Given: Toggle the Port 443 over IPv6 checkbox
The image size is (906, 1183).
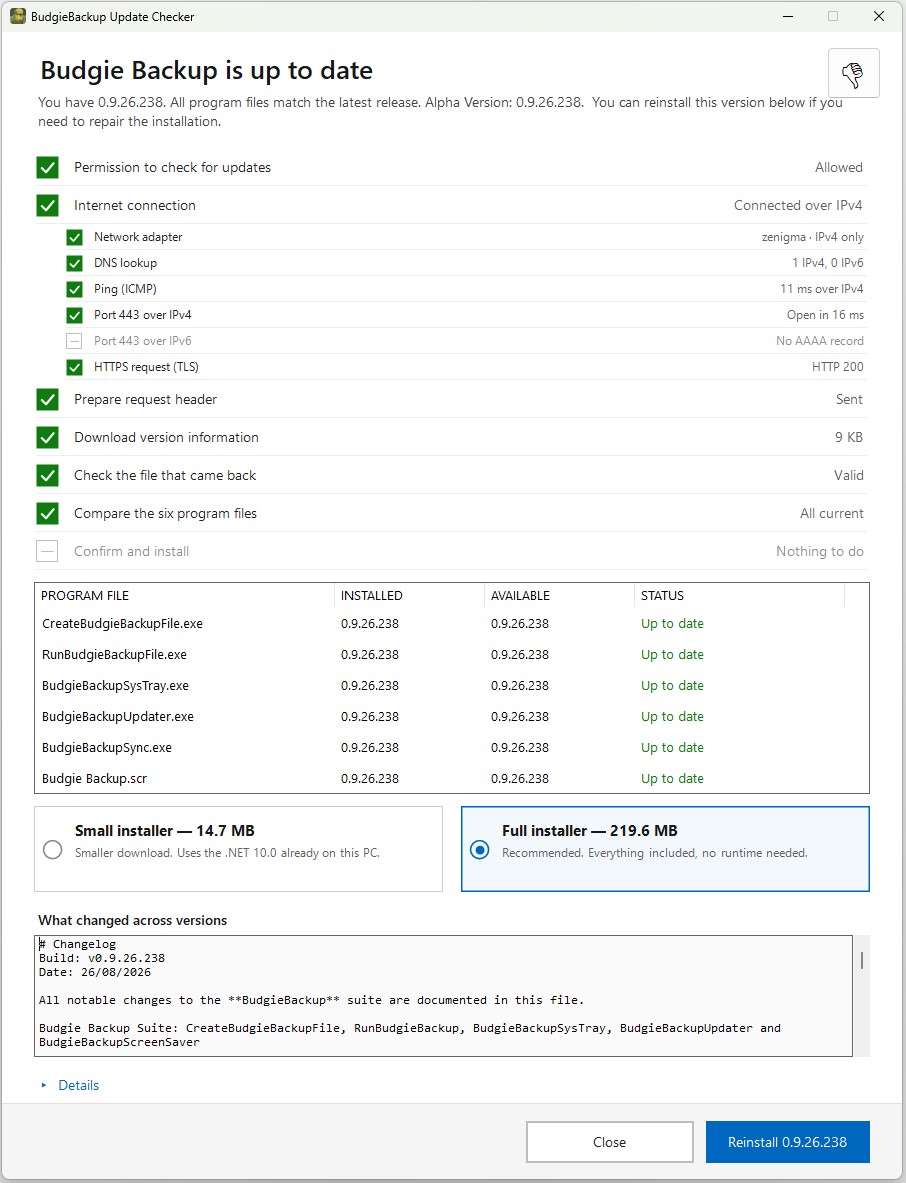Looking at the screenshot, I should click(74, 341).
